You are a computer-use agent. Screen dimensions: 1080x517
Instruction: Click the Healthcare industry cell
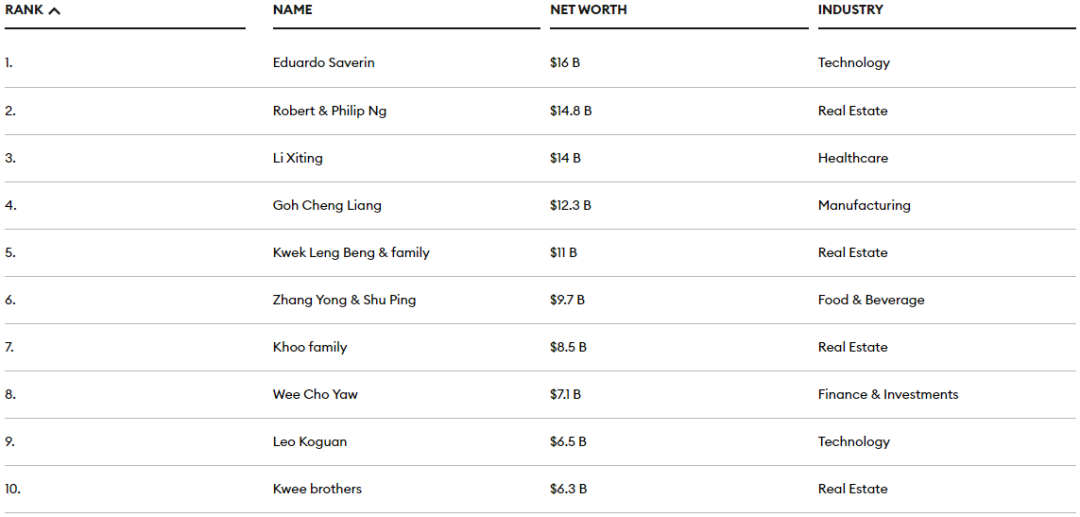(852, 158)
